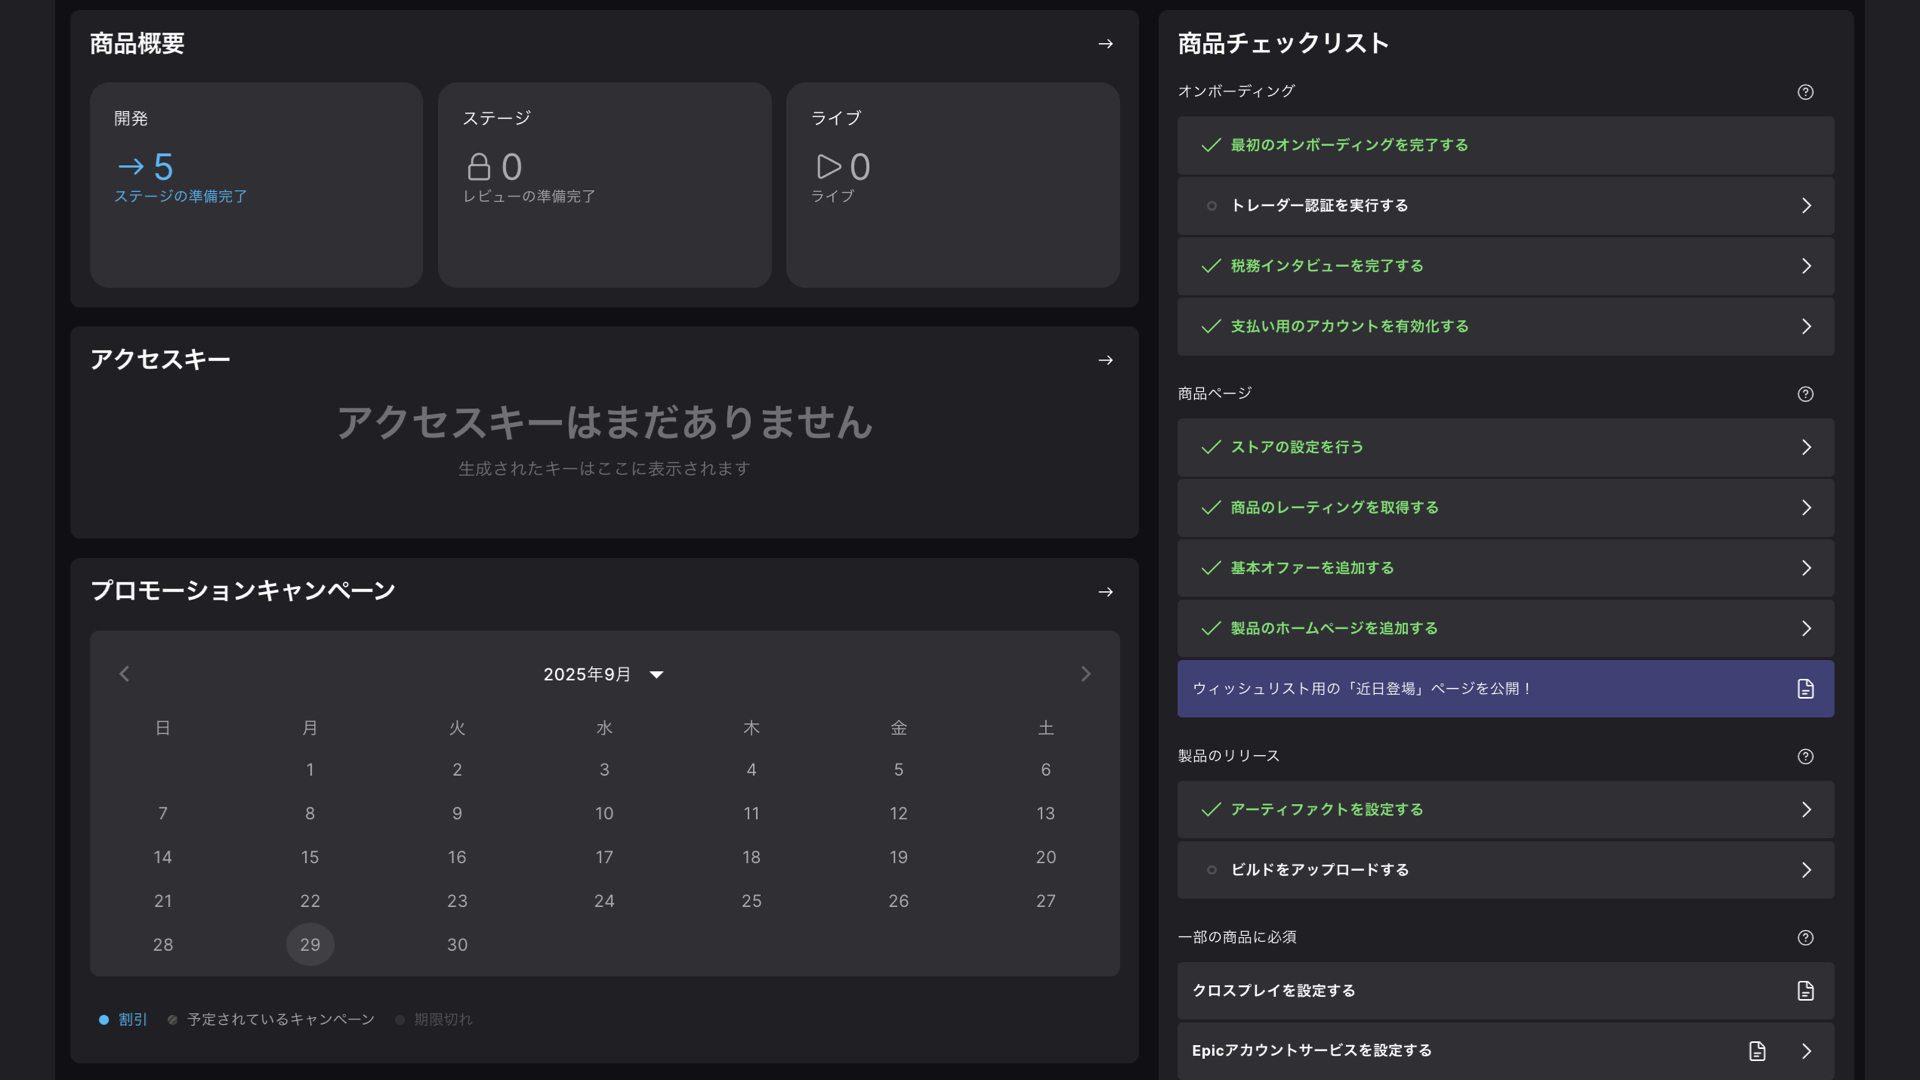
Task: Open 商品概要 via its arrow icon
Action: pos(1105,44)
